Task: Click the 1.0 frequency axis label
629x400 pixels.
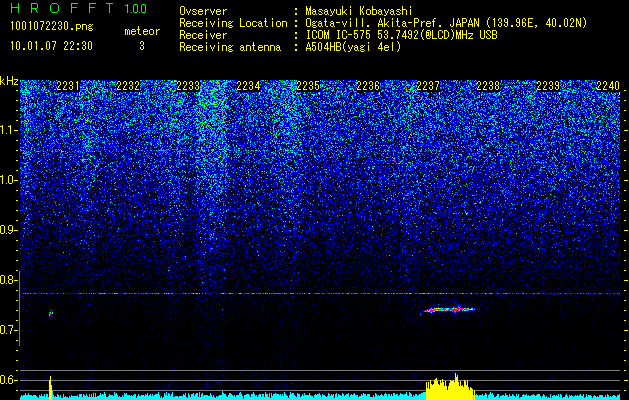Action: [9, 181]
